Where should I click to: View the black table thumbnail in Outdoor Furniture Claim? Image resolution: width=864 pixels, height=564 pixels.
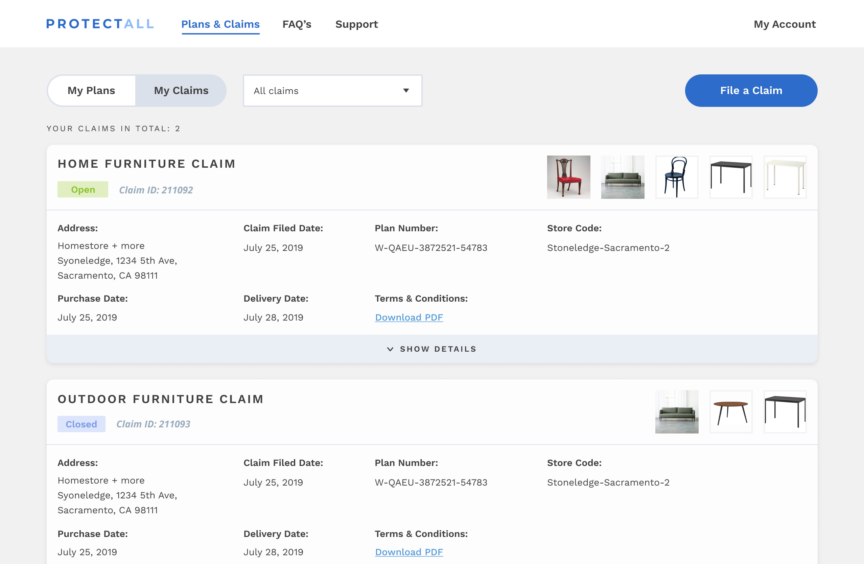pos(785,412)
